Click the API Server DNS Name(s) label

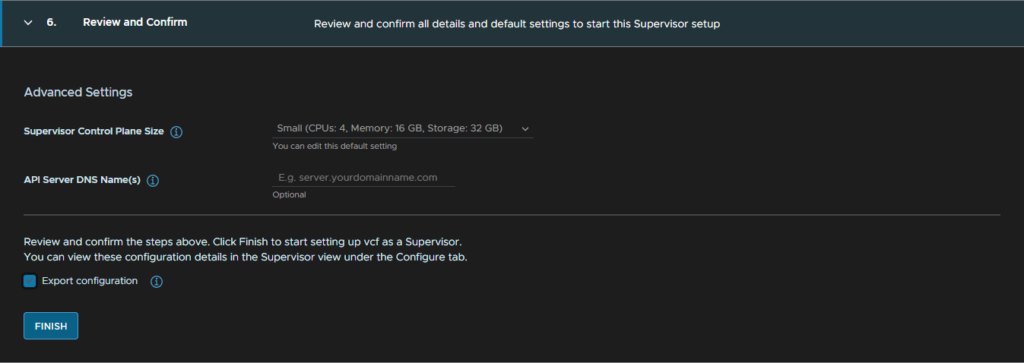click(82, 180)
